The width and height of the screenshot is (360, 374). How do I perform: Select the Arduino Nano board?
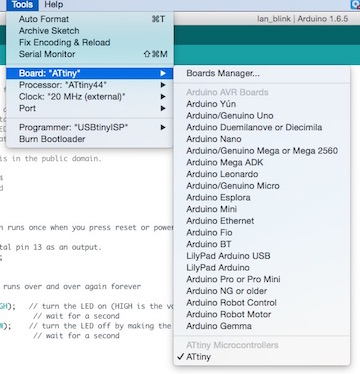pos(262,139)
